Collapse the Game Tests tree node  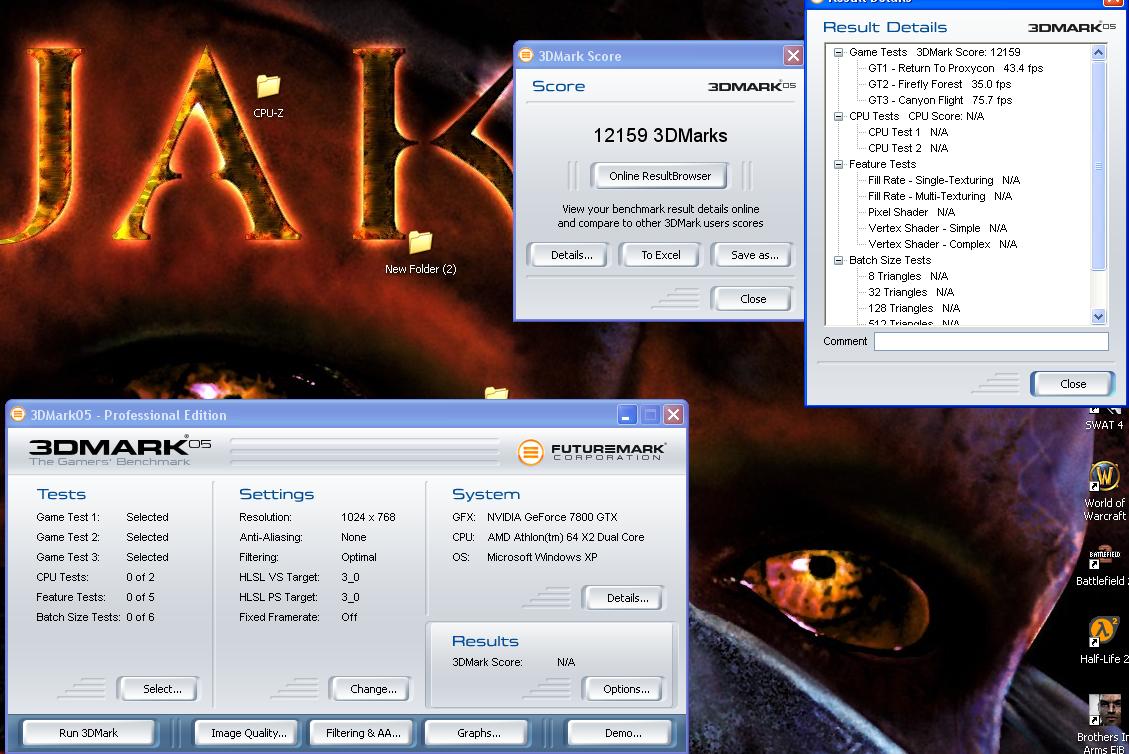tap(838, 52)
